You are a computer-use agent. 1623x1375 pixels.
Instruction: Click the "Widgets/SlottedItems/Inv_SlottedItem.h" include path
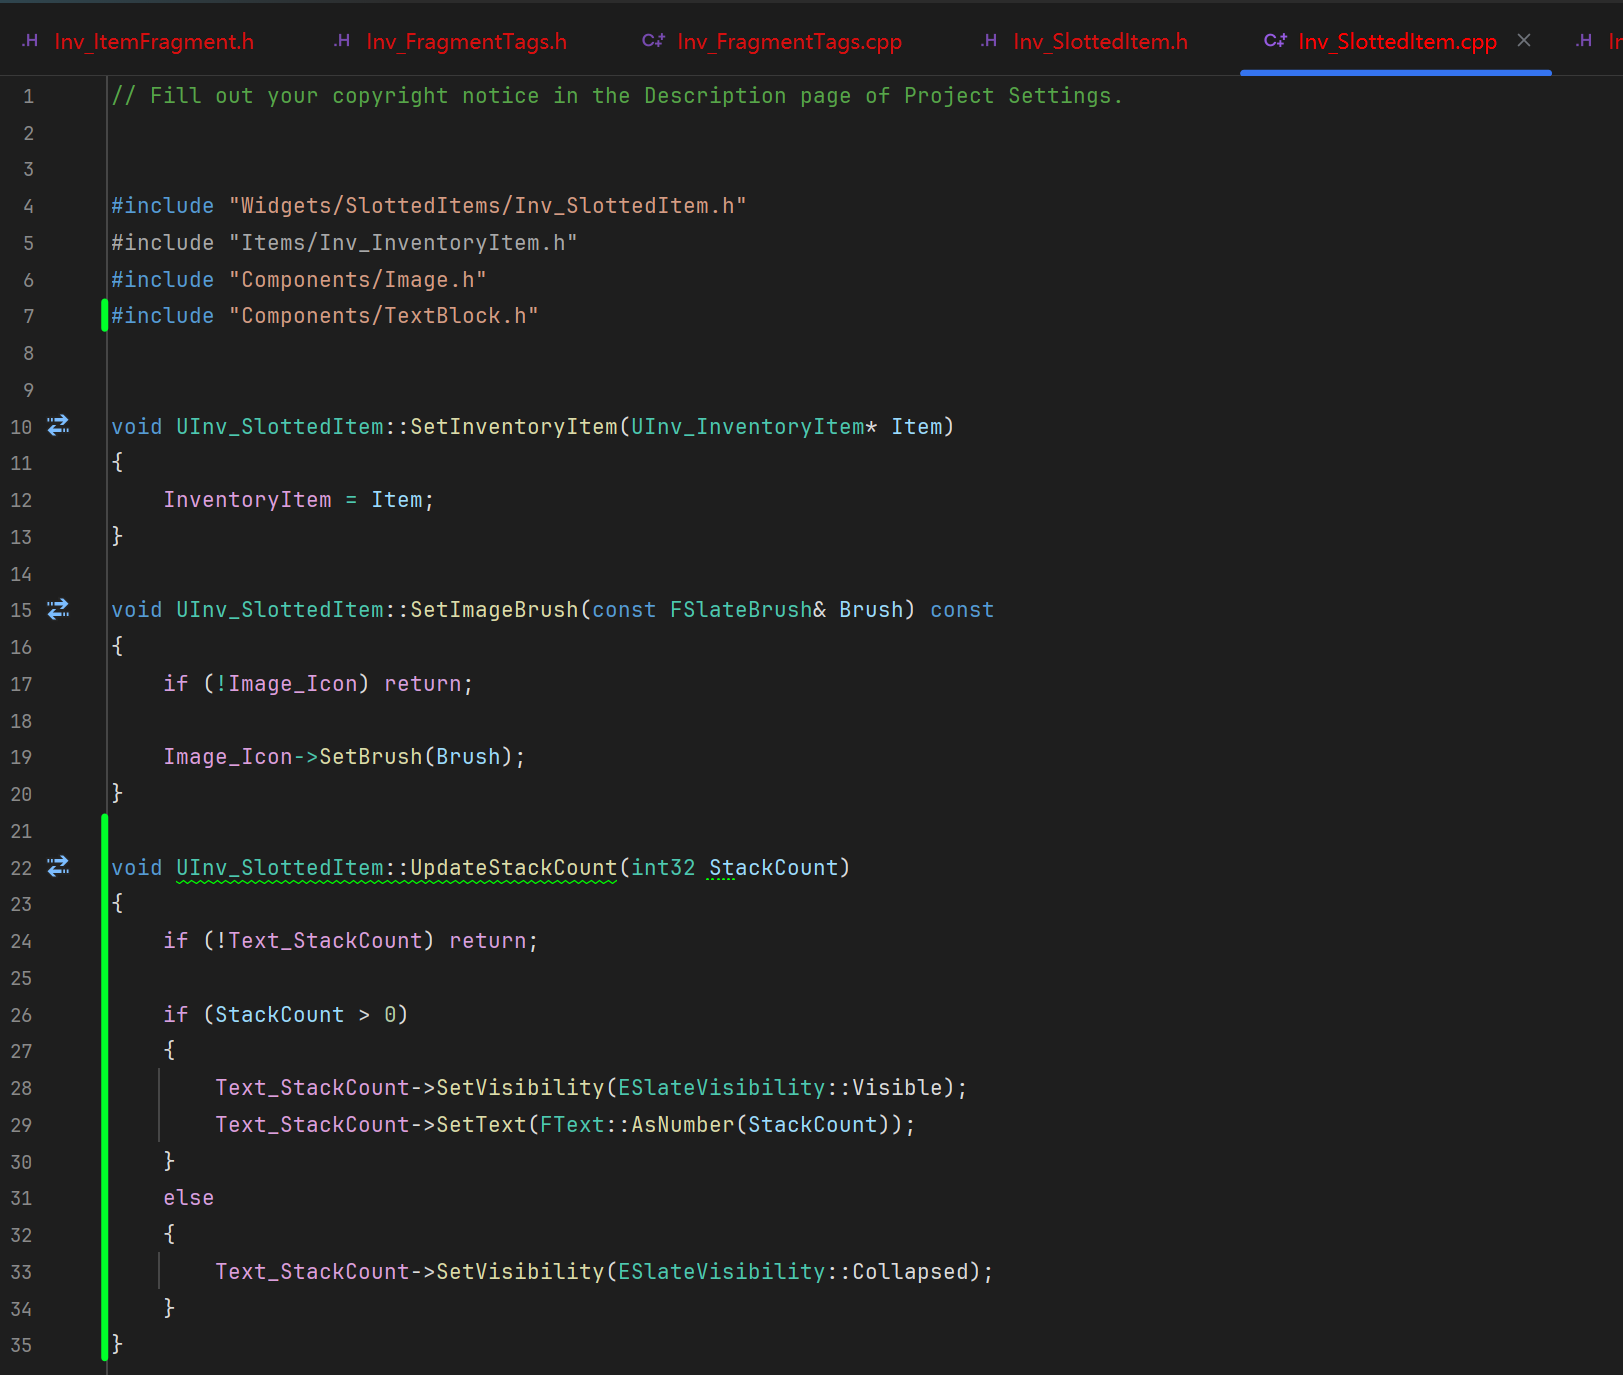(488, 206)
